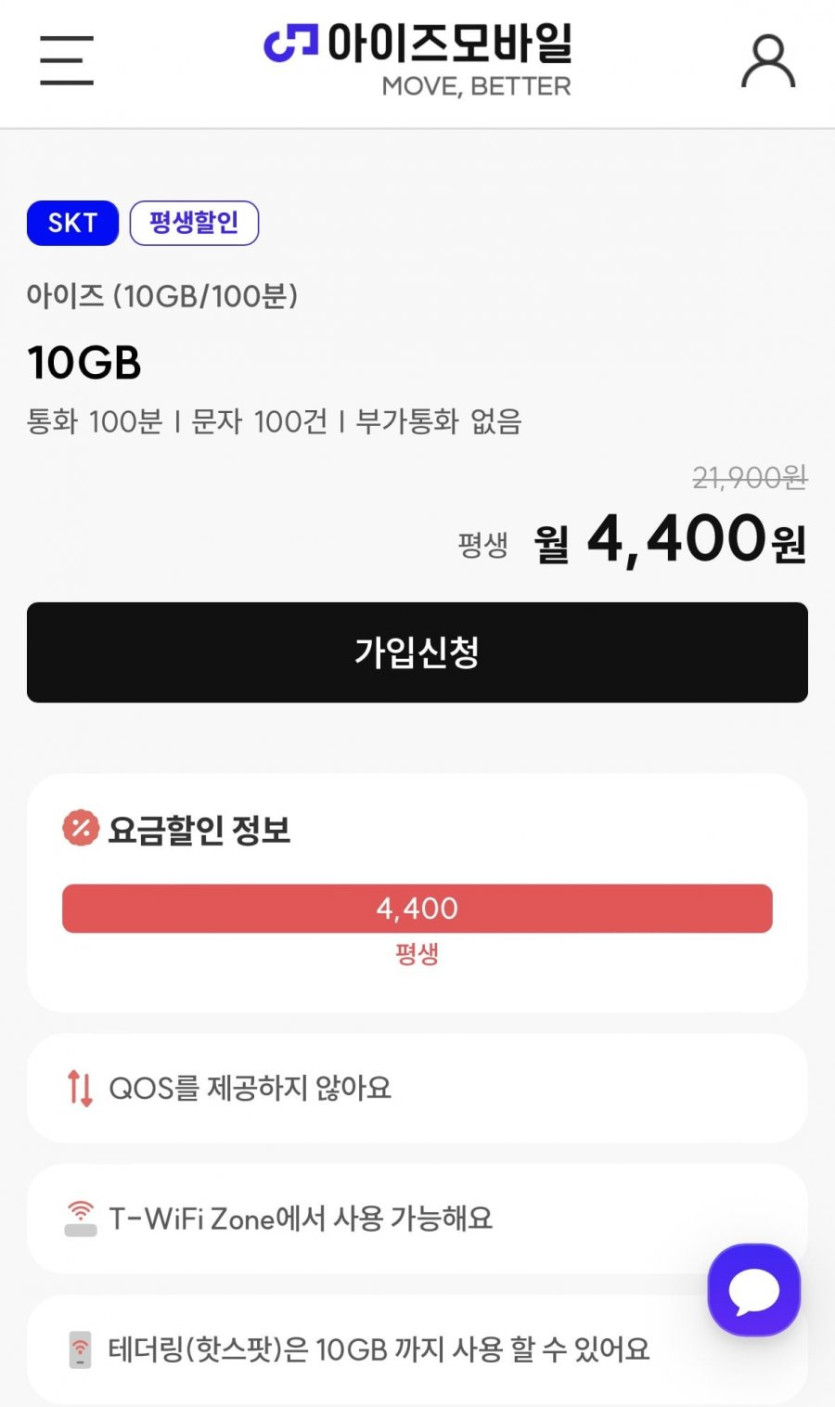Click the QOS를 제공하지 않아요 info card

(x=417, y=1088)
